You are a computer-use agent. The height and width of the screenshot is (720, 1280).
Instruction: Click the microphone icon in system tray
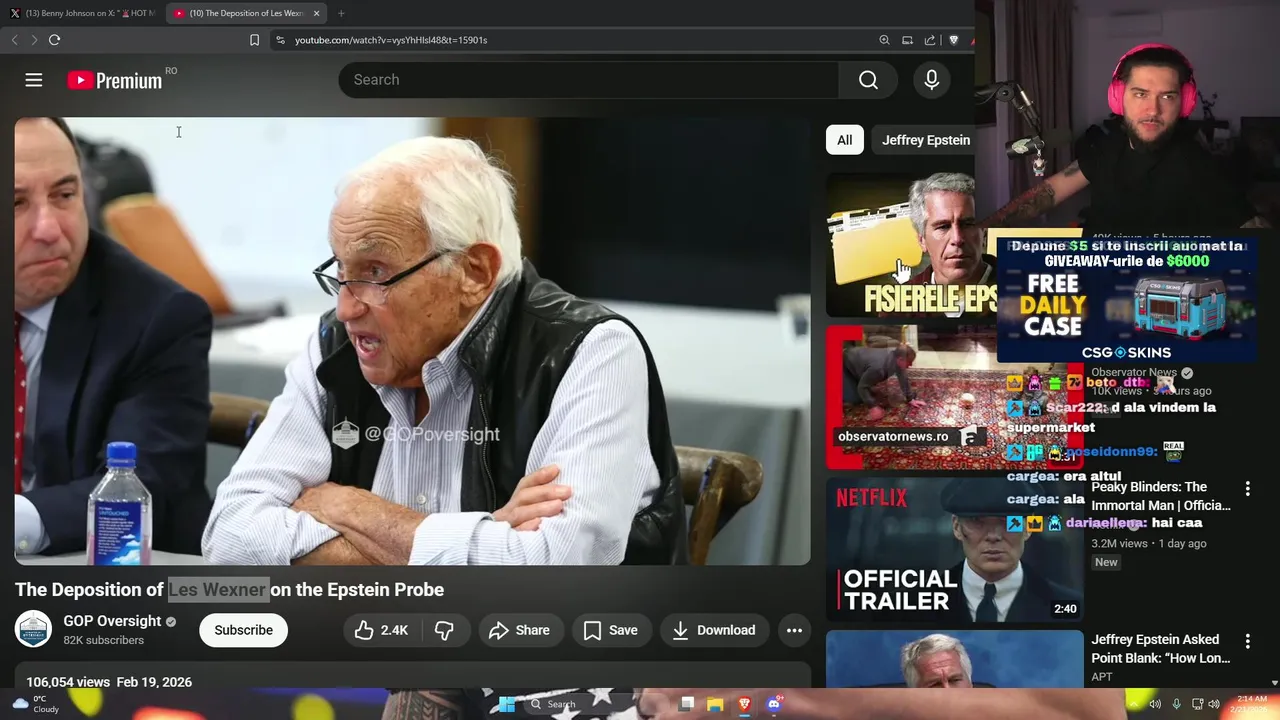[x=1176, y=704]
